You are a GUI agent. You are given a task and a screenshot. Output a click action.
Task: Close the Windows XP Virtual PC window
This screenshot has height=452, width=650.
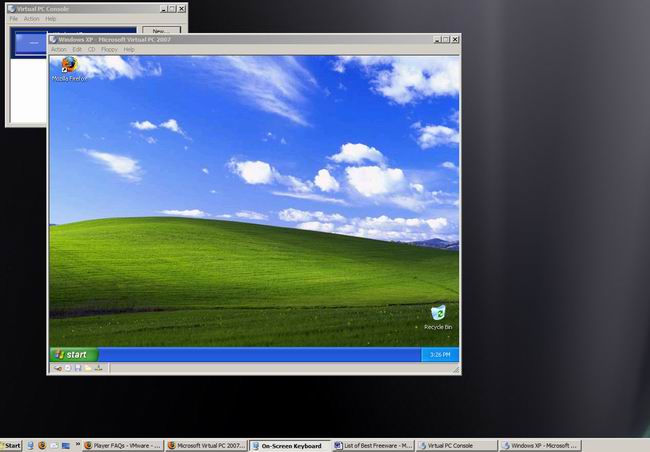click(455, 39)
